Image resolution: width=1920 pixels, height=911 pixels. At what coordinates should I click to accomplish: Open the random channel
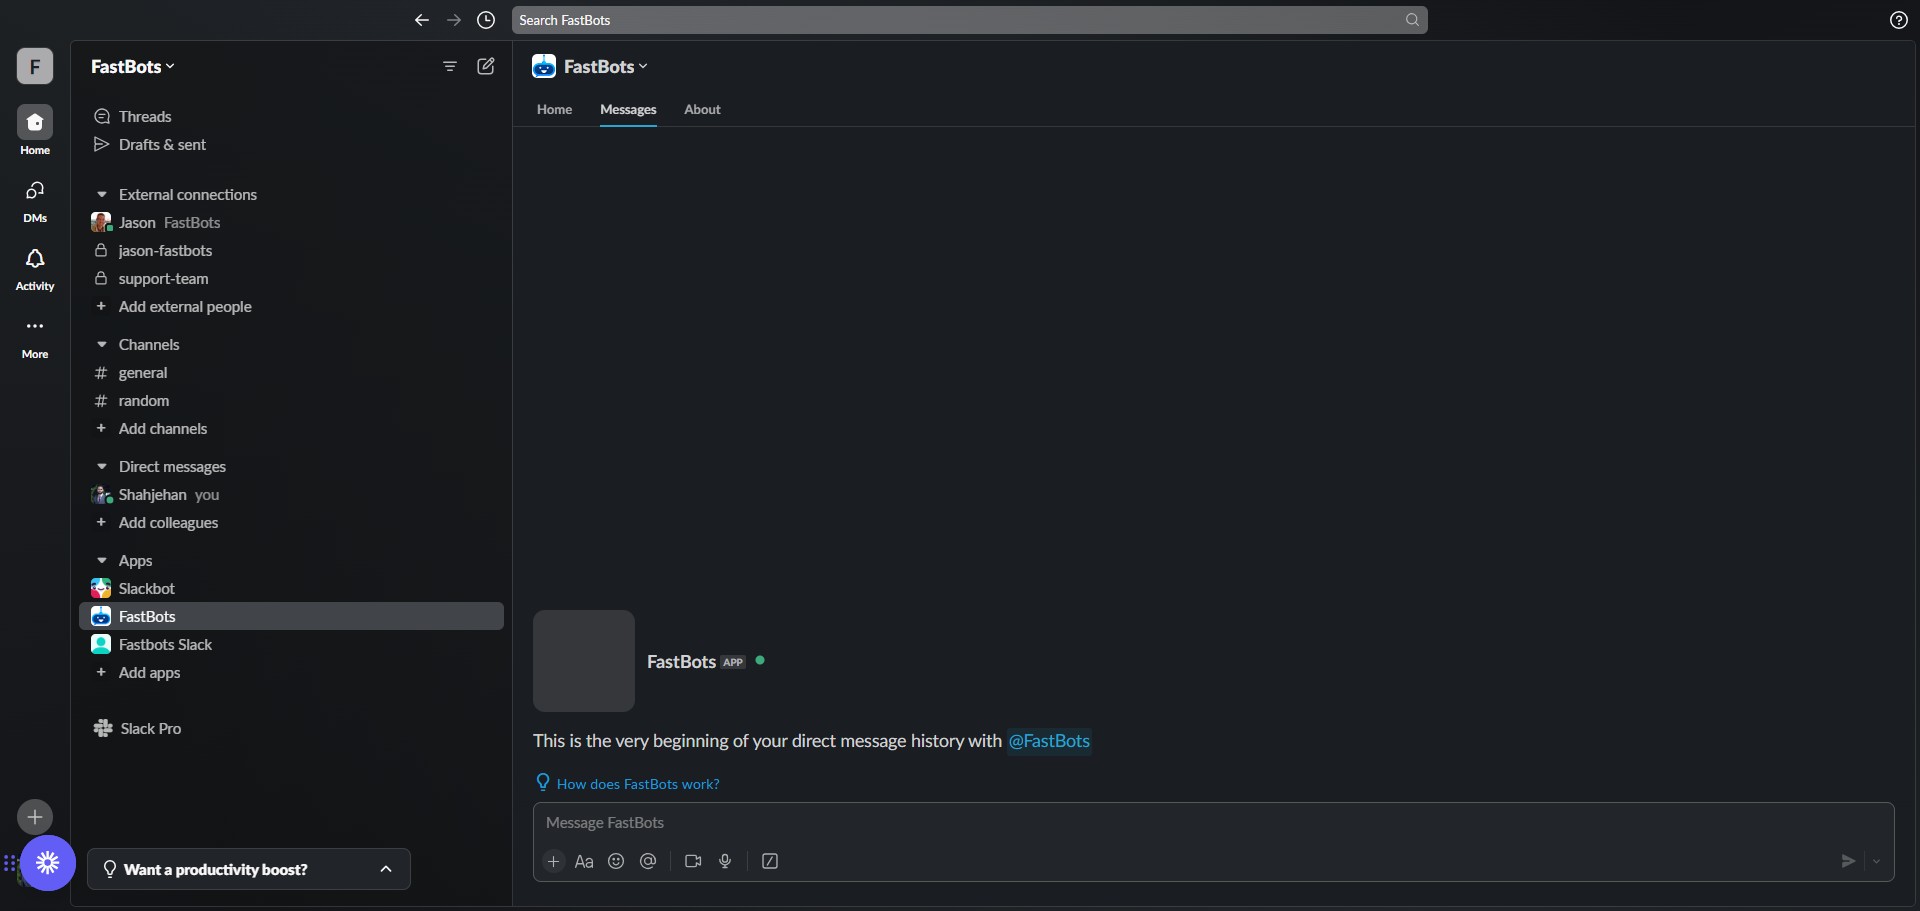(291, 400)
